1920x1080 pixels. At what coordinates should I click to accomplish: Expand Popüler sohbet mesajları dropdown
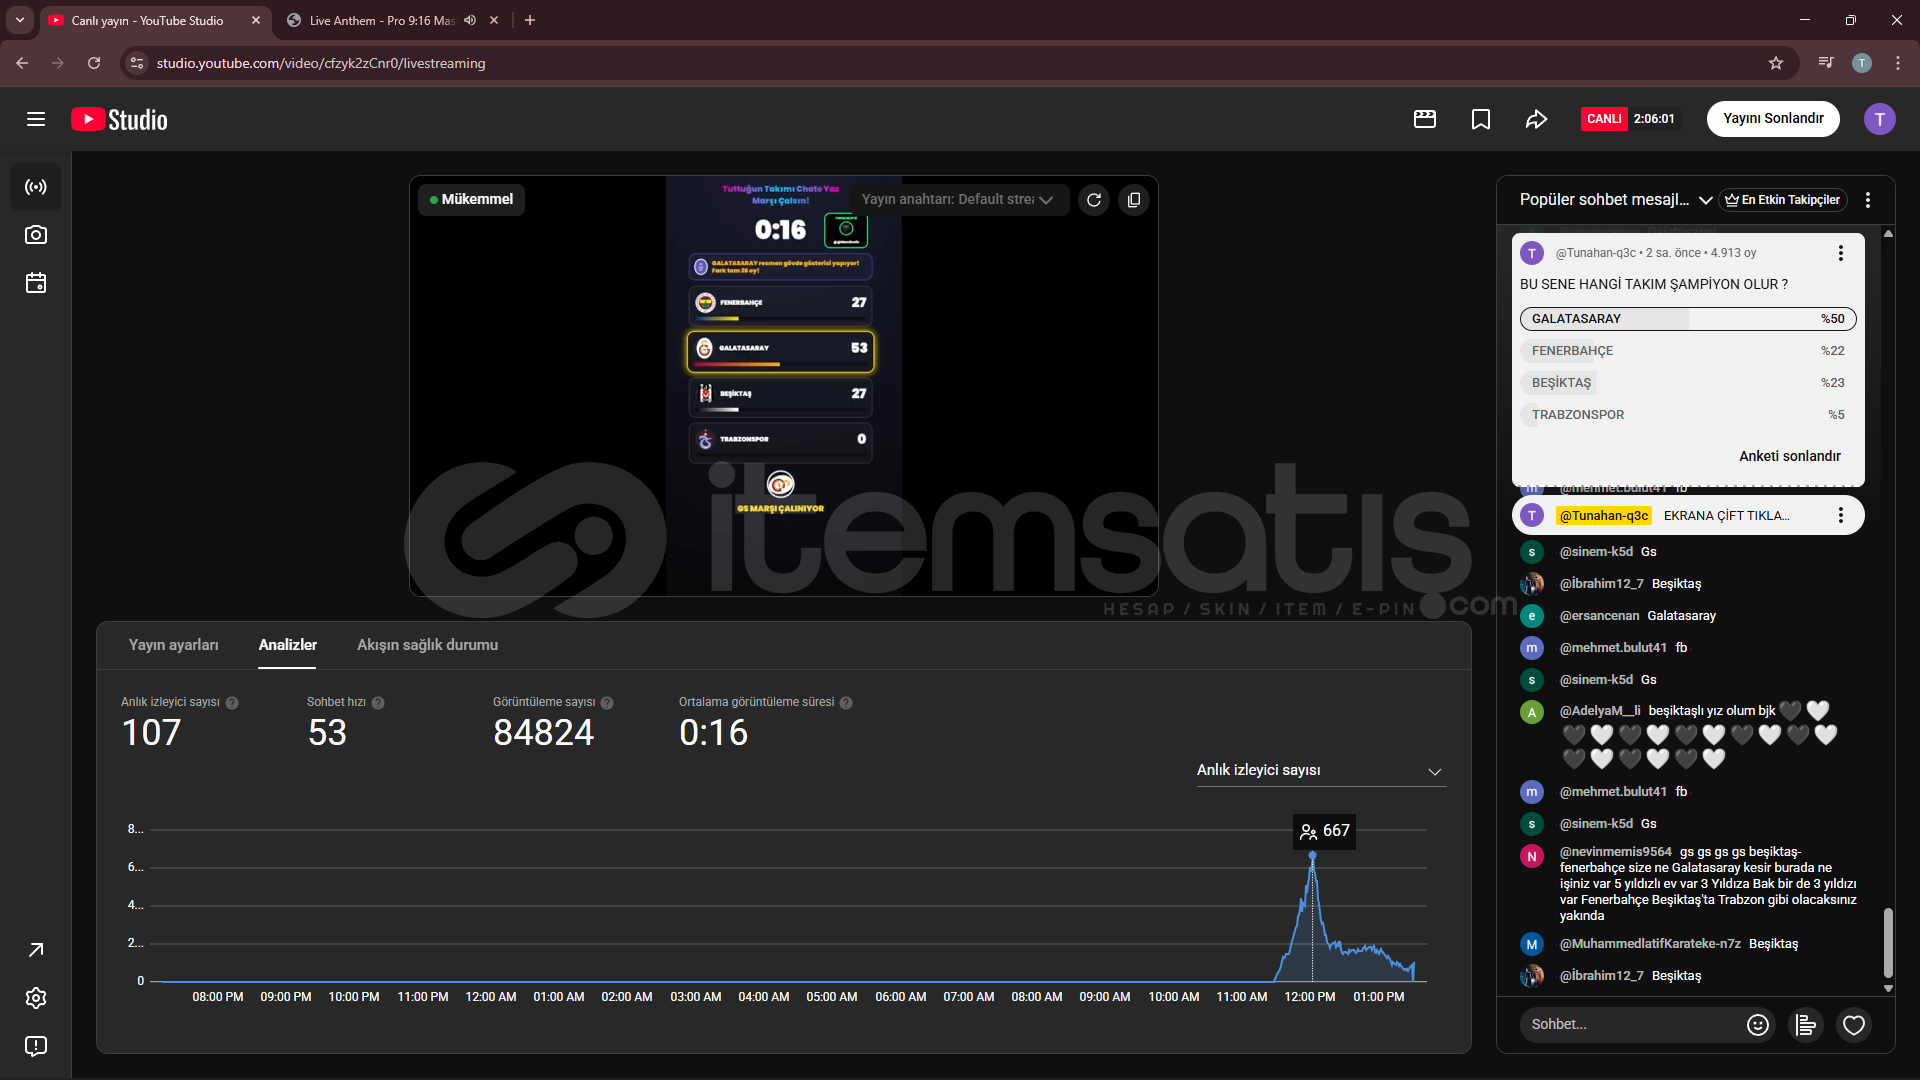1705,200
